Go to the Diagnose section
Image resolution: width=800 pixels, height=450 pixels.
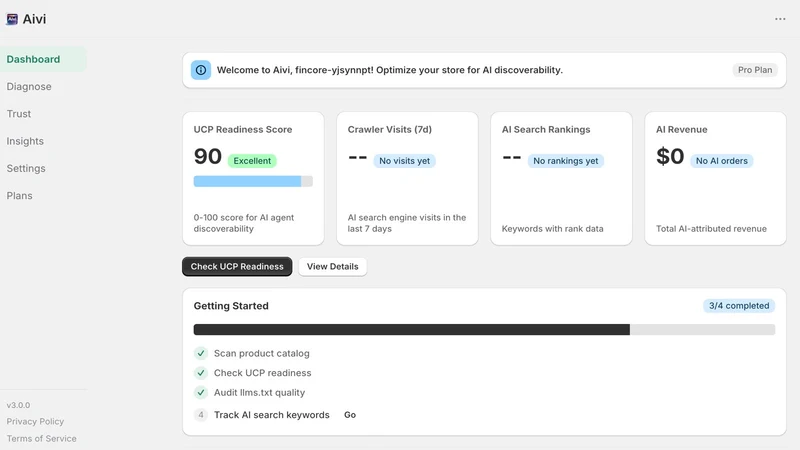(x=29, y=87)
